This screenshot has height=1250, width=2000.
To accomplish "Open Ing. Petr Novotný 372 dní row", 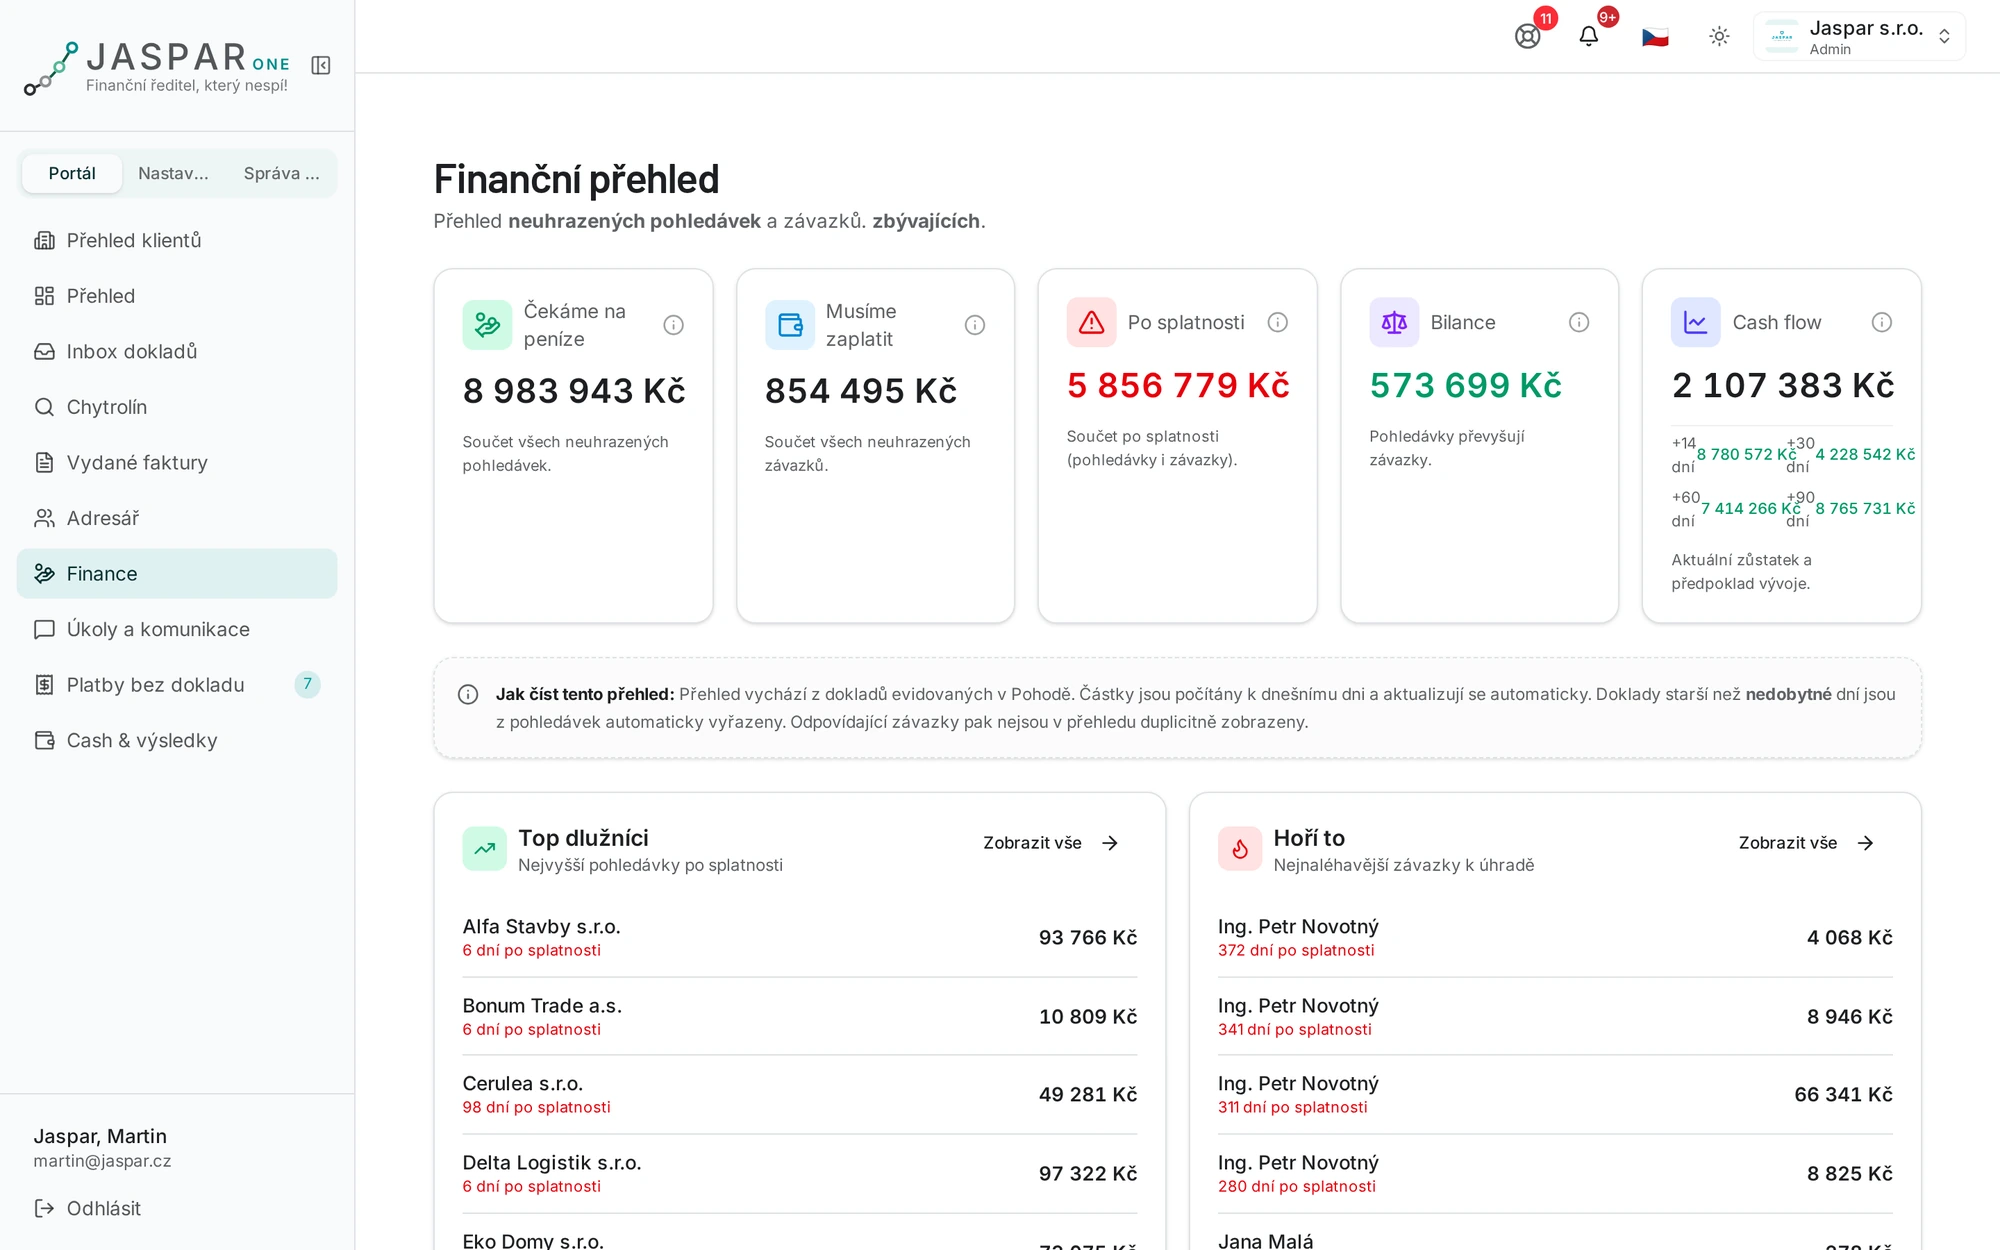I will (1555, 938).
